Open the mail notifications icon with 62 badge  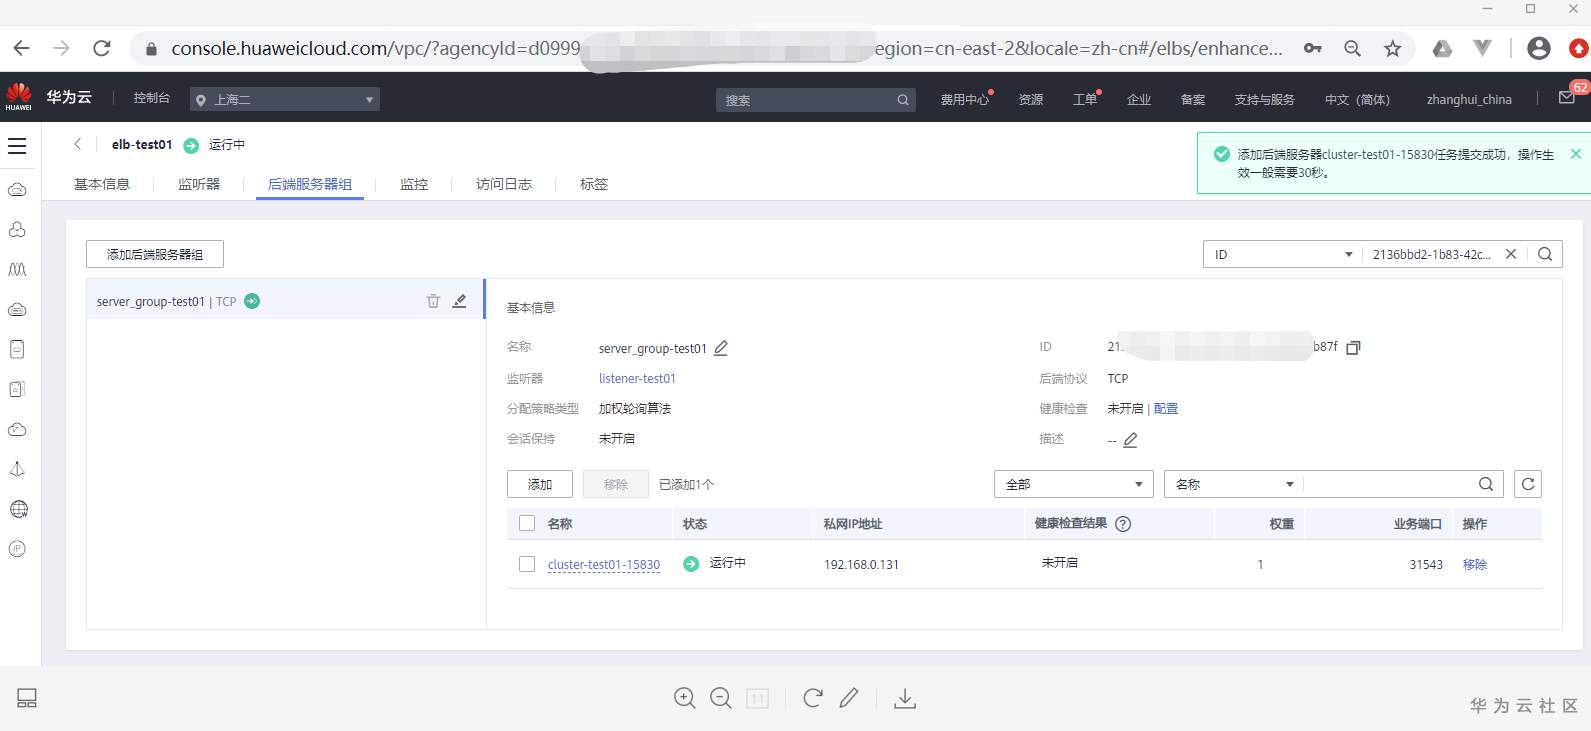click(1567, 98)
